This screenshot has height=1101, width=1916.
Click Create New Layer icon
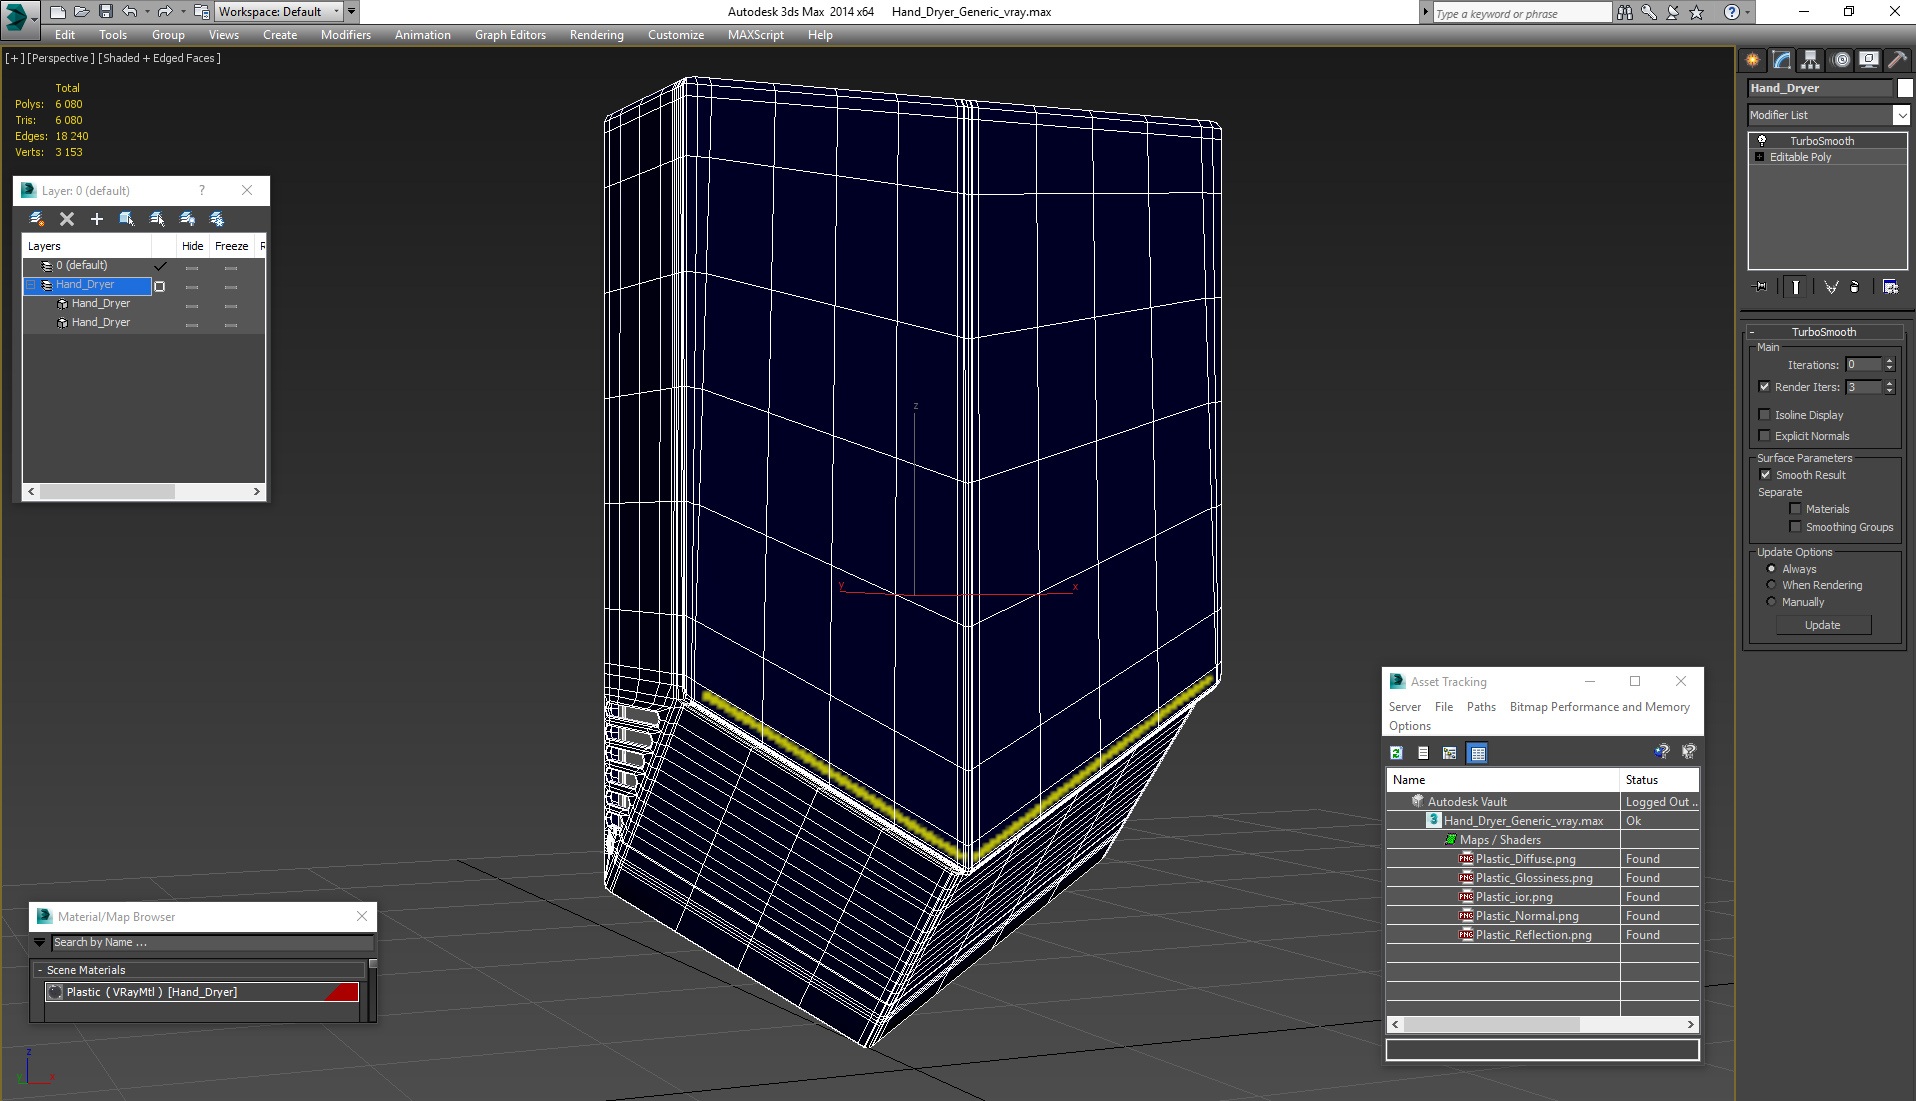click(x=37, y=219)
